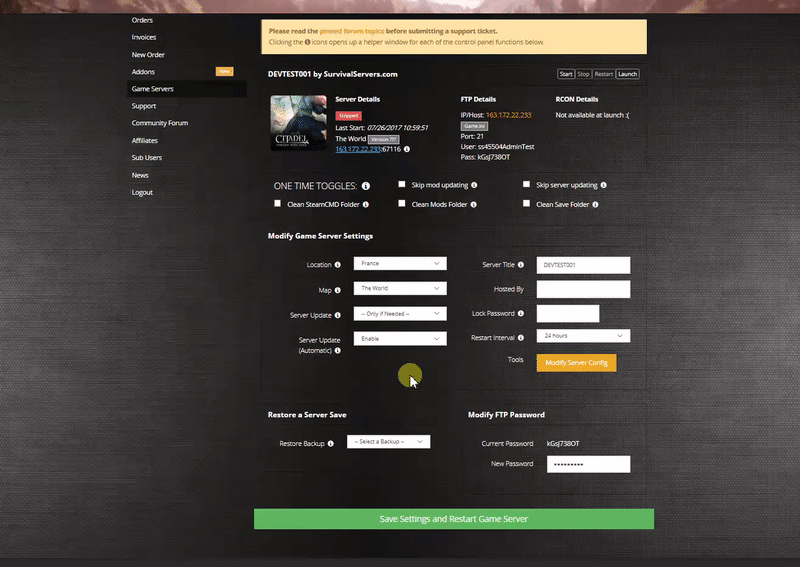Click the Server Title info icon
Viewport: 800px width, 567px height.
coord(521,265)
